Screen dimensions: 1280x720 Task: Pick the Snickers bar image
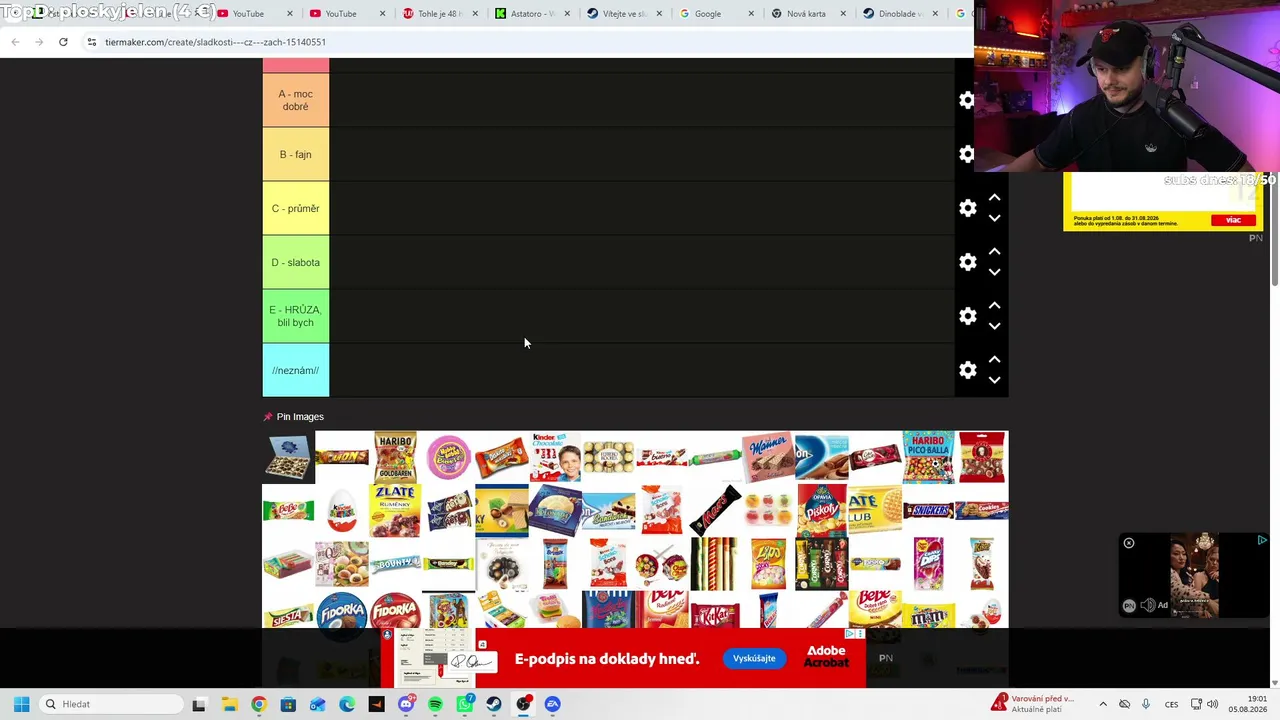point(928,511)
